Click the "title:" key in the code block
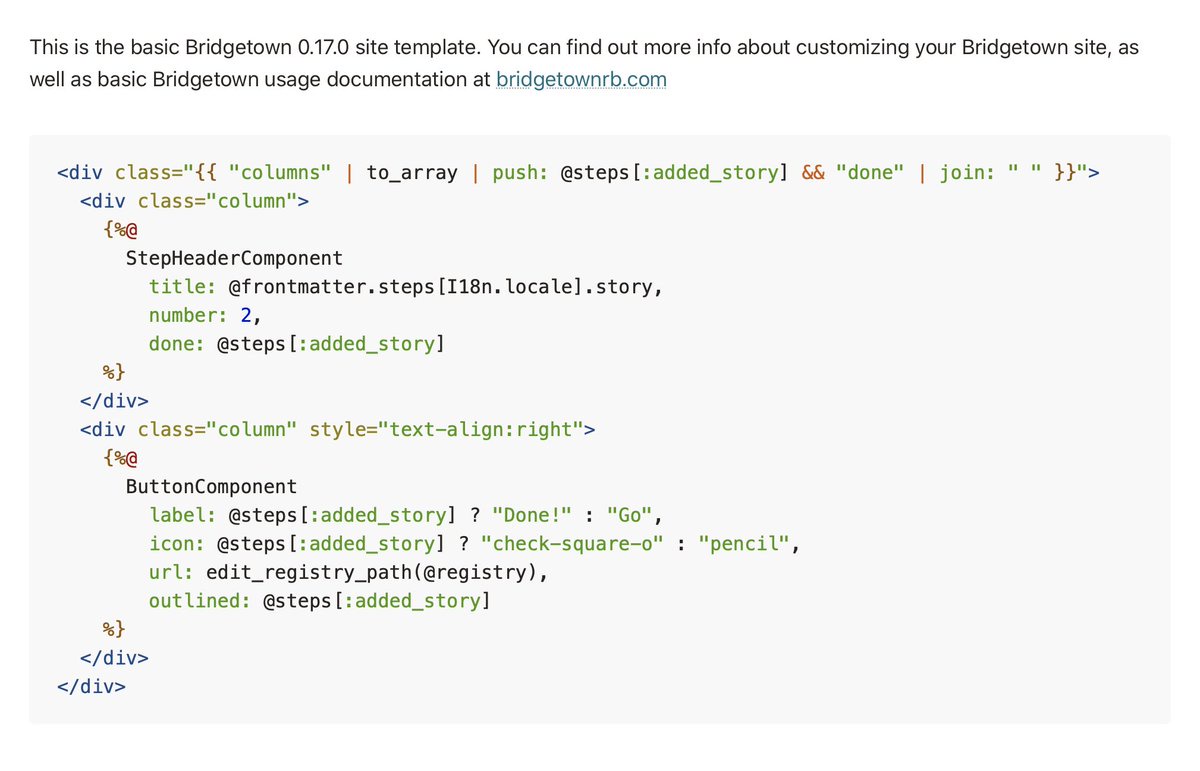Image resolution: width=1200 pixels, height=771 pixels. pyautogui.click(x=183, y=287)
